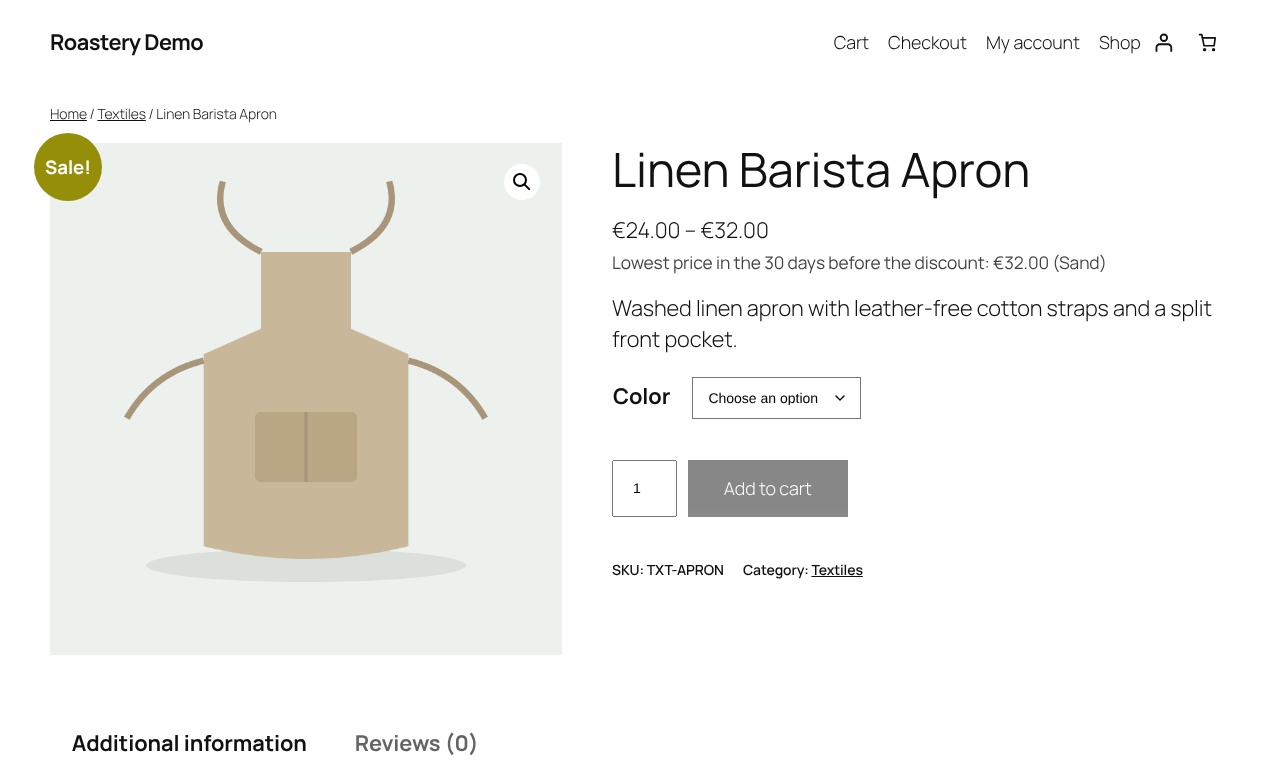Go to Cart in navigation menu
This screenshot has width=1280, height=760.
click(851, 43)
